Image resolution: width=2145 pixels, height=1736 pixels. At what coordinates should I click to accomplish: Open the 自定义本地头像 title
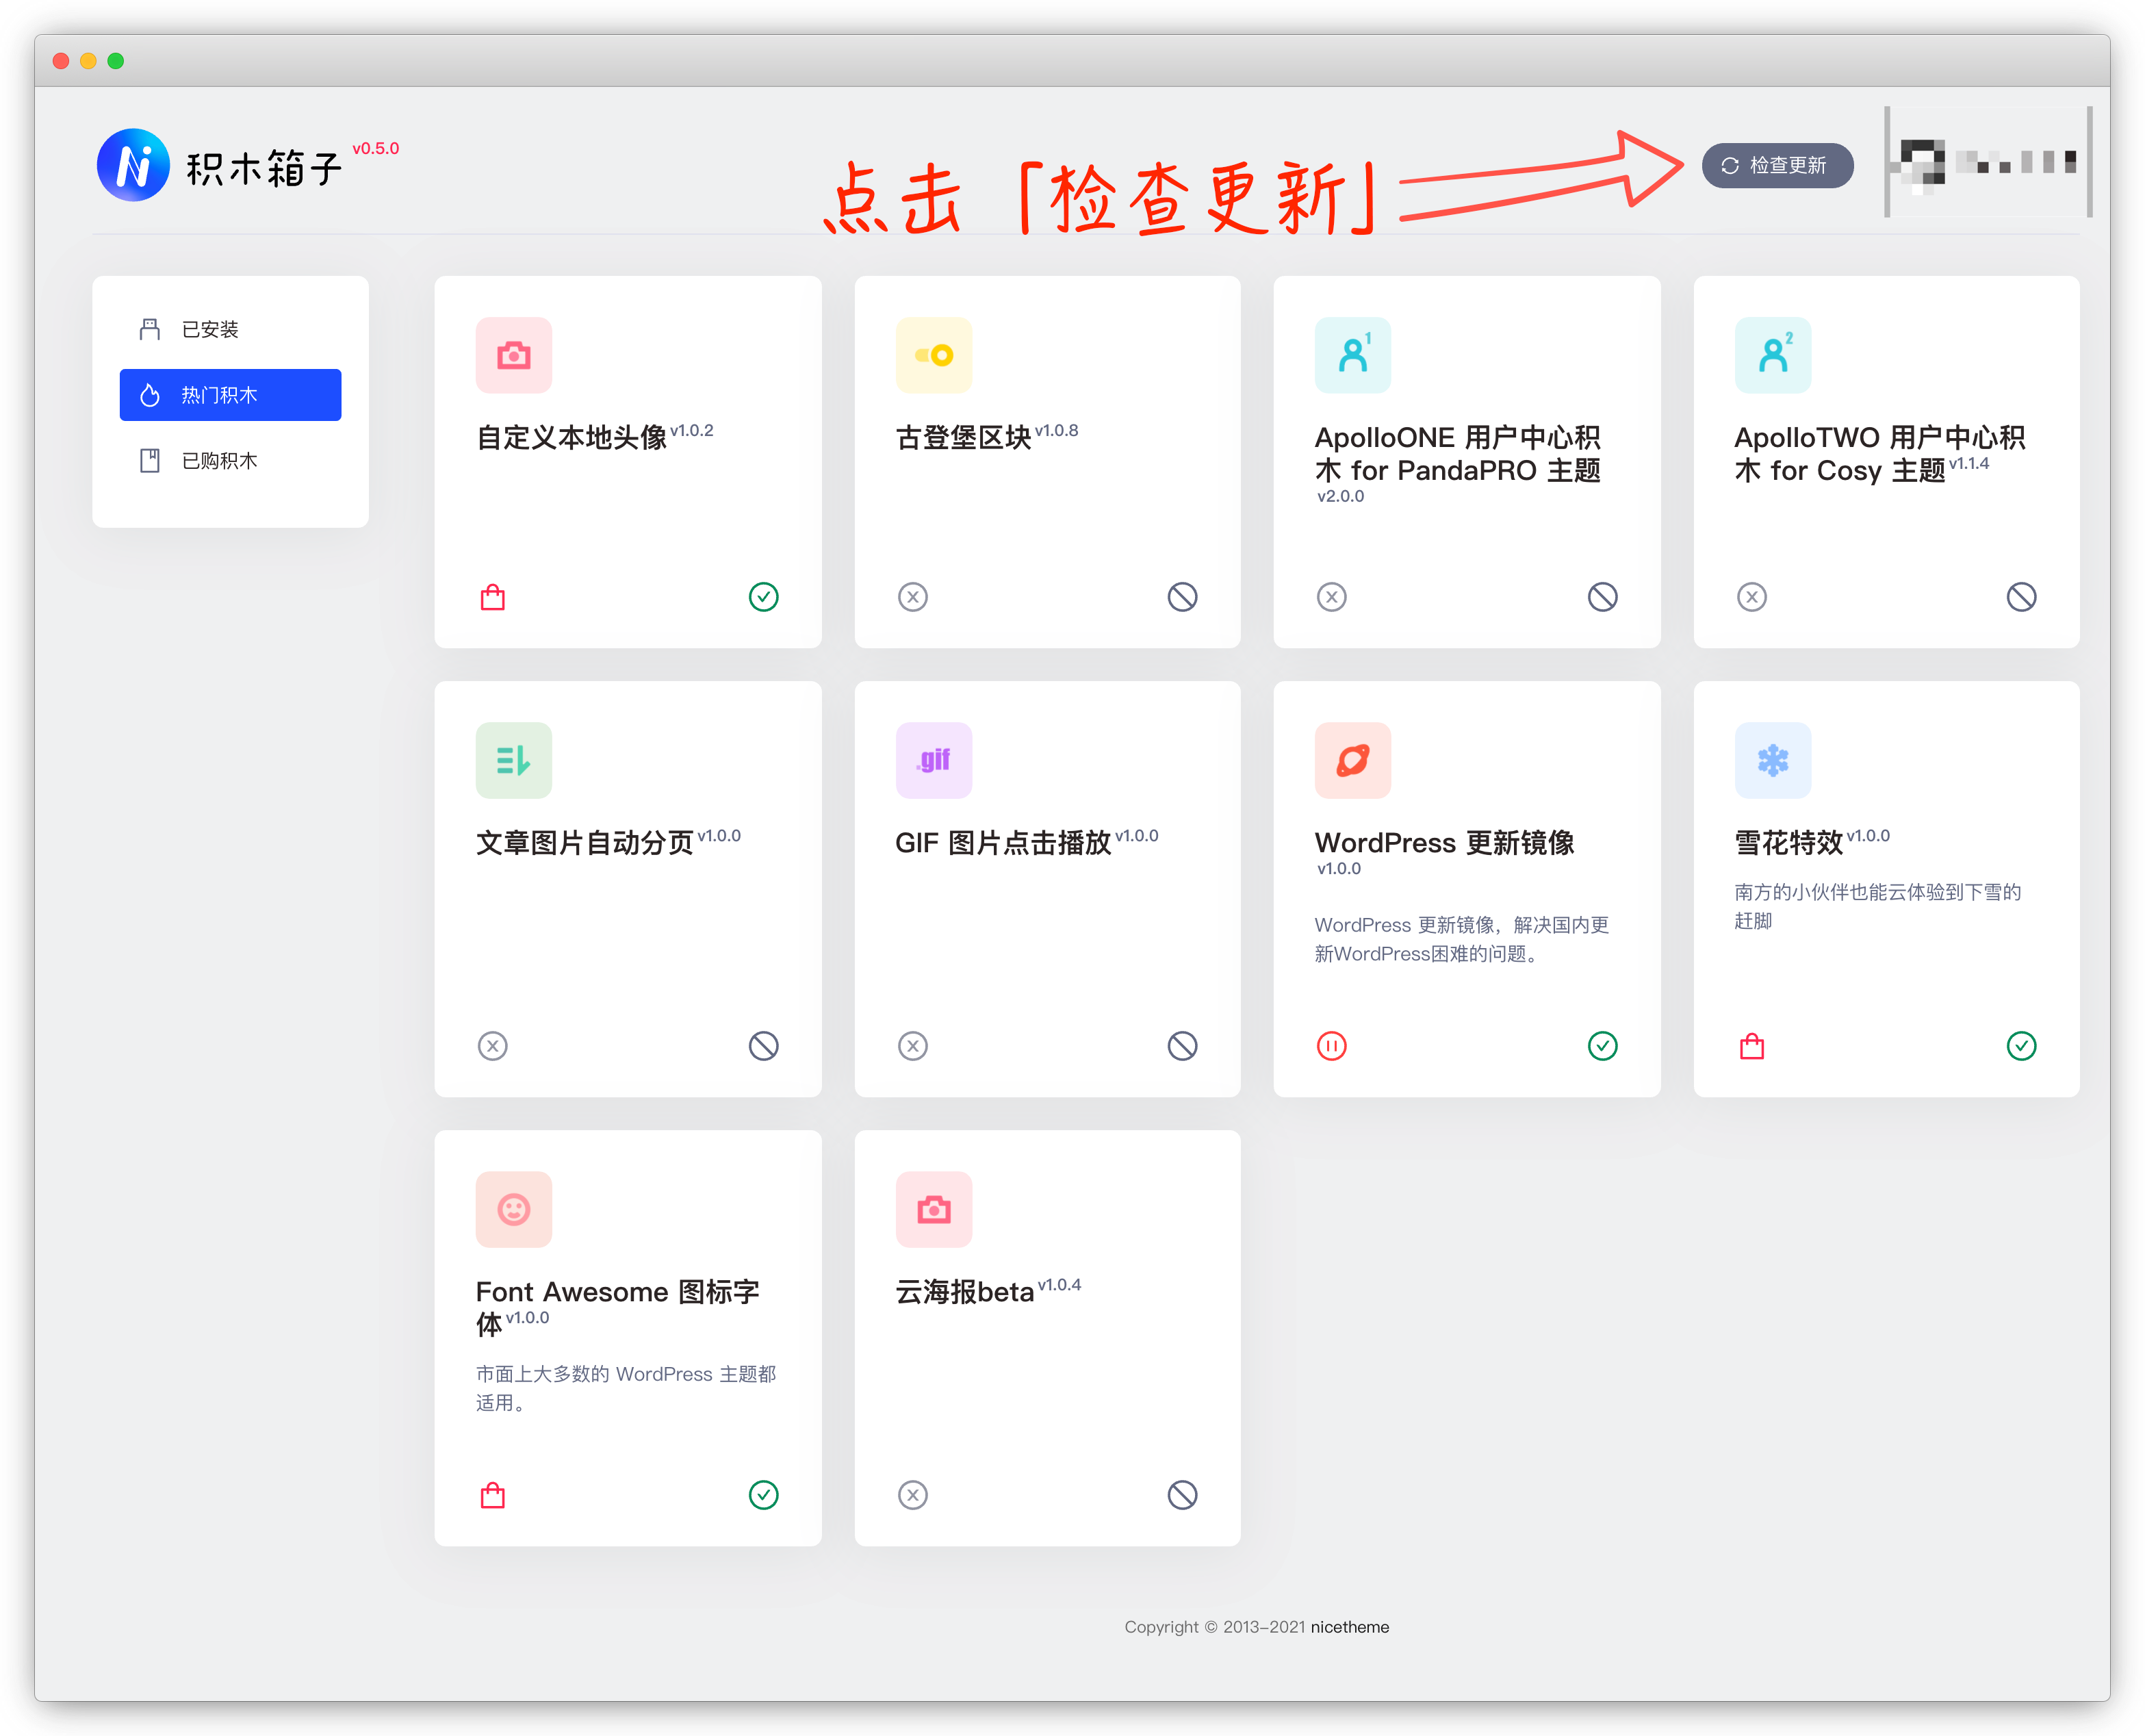click(x=571, y=438)
